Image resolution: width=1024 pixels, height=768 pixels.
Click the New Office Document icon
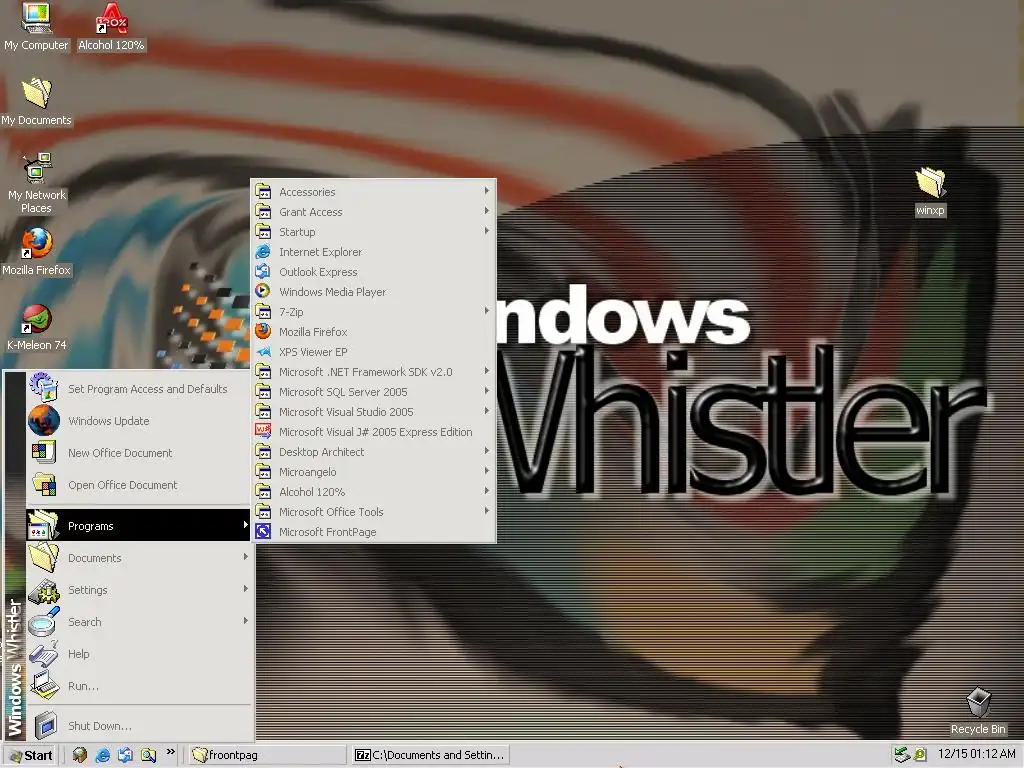(44, 452)
